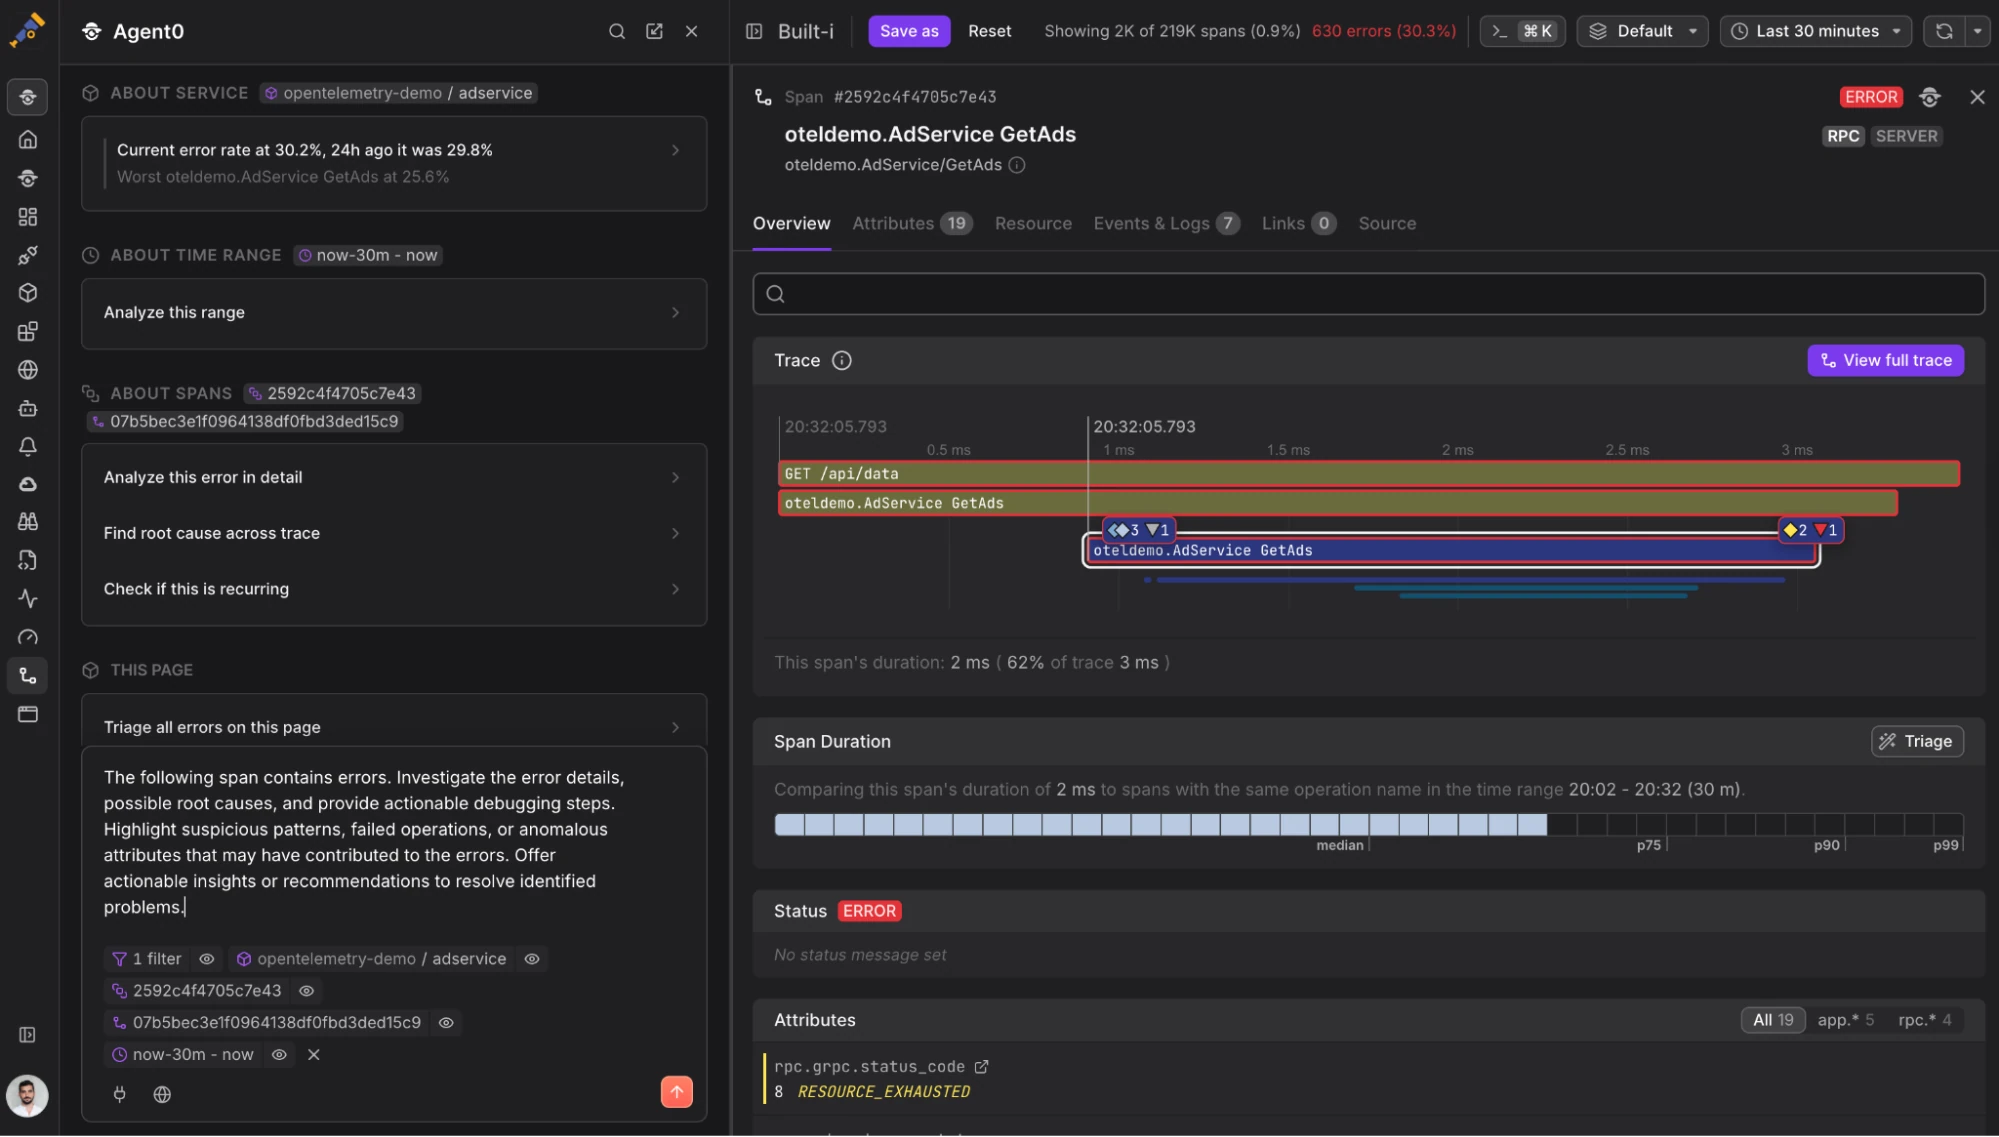Toggle visibility of trace 07b5bec3e1f0964138df0fbd3ded15c9 context
Screen dimensions: 1999x1137
click(447, 1022)
